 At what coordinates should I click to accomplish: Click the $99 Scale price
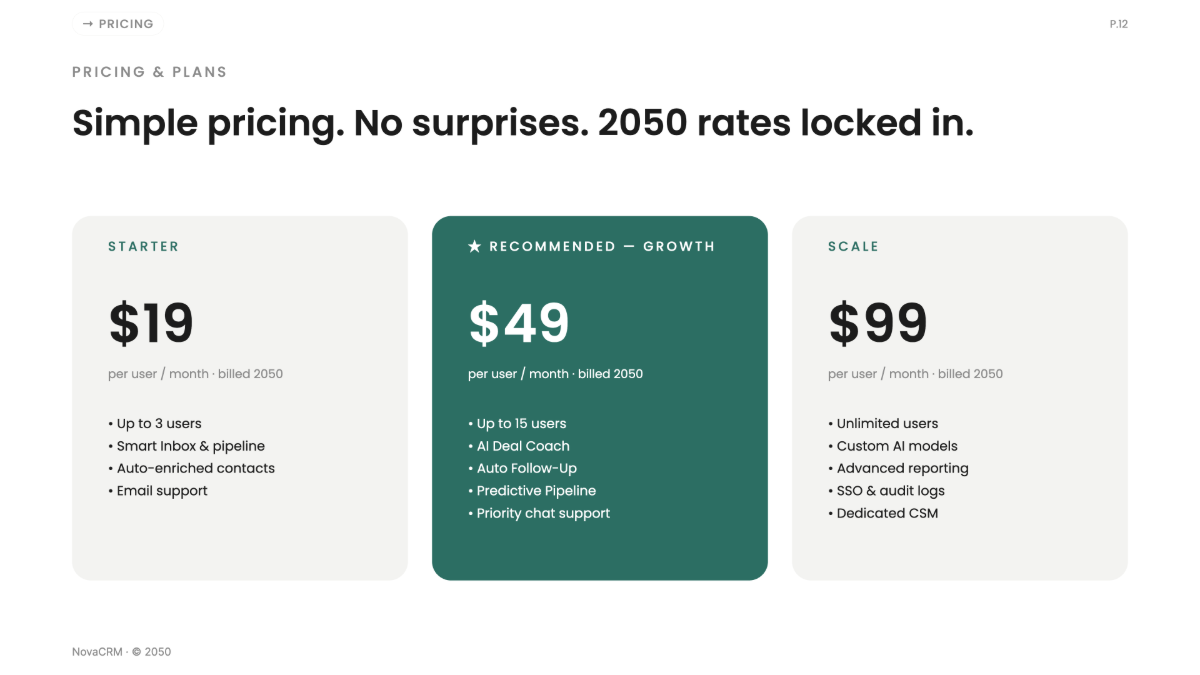(878, 323)
